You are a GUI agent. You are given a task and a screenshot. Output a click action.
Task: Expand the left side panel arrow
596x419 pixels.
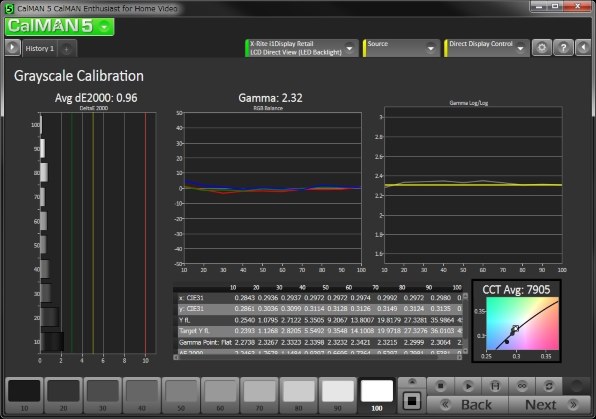(13, 48)
